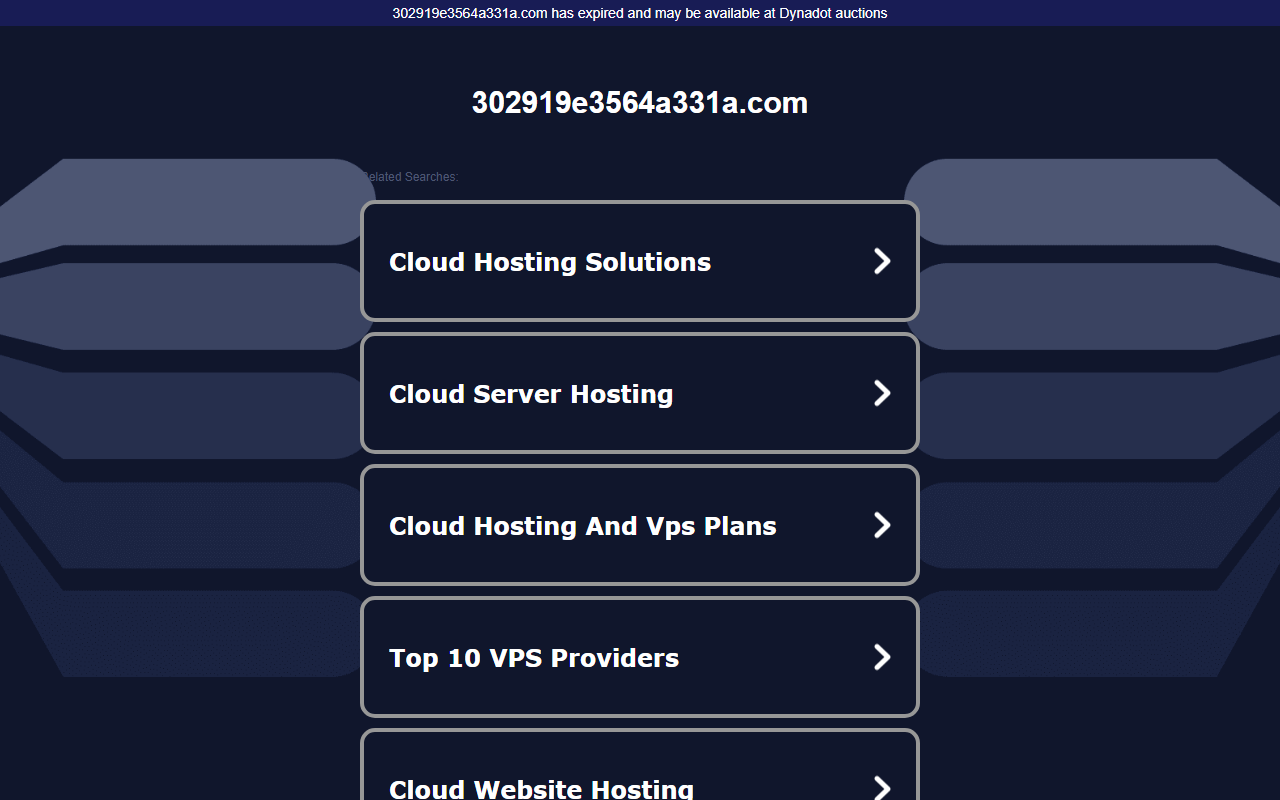Click chevron arrow beside Cloud Hosting And Vps Plans
The image size is (1280, 800).
[x=882, y=525]
